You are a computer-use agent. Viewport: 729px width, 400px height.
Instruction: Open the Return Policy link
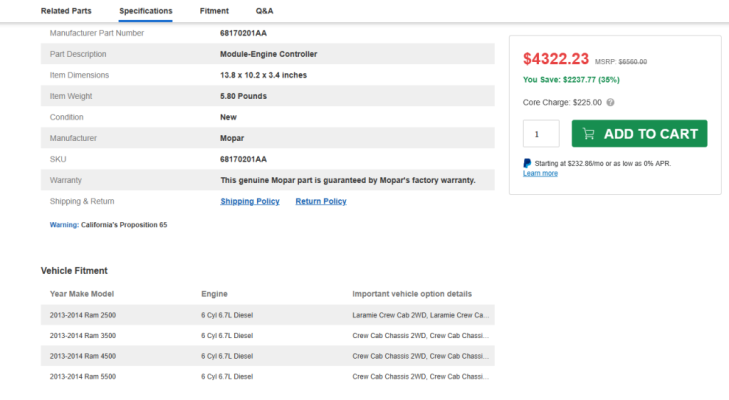click(321, 201)
